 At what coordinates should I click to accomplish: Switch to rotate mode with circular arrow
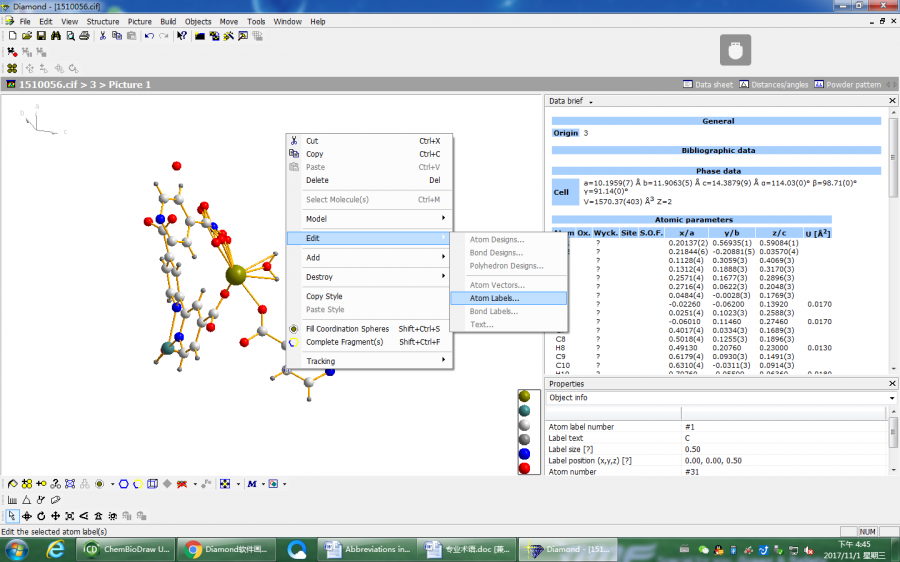[41, 516]
